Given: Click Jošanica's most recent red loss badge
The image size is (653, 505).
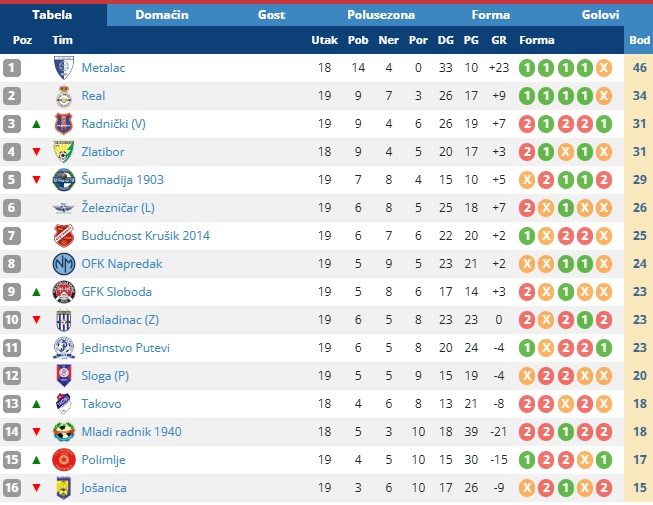Looking at the screenshot, I should (603, 488).
